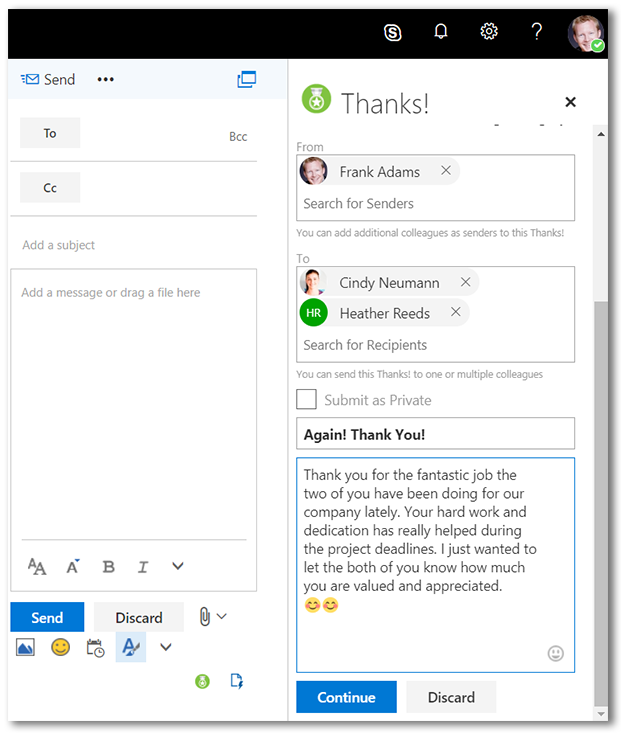Viewport: 621px width, 736px height.
Task: Edit the Again! Thank You! title field
Action: click(435, 434)
